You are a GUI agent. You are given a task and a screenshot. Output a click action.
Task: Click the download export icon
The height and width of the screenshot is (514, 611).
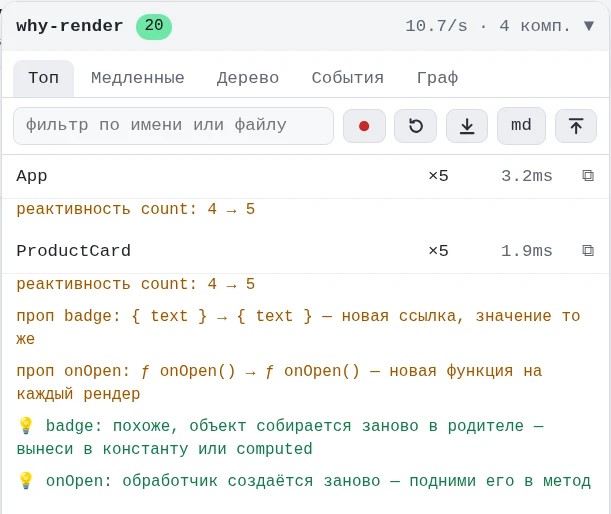click(467, 126)
